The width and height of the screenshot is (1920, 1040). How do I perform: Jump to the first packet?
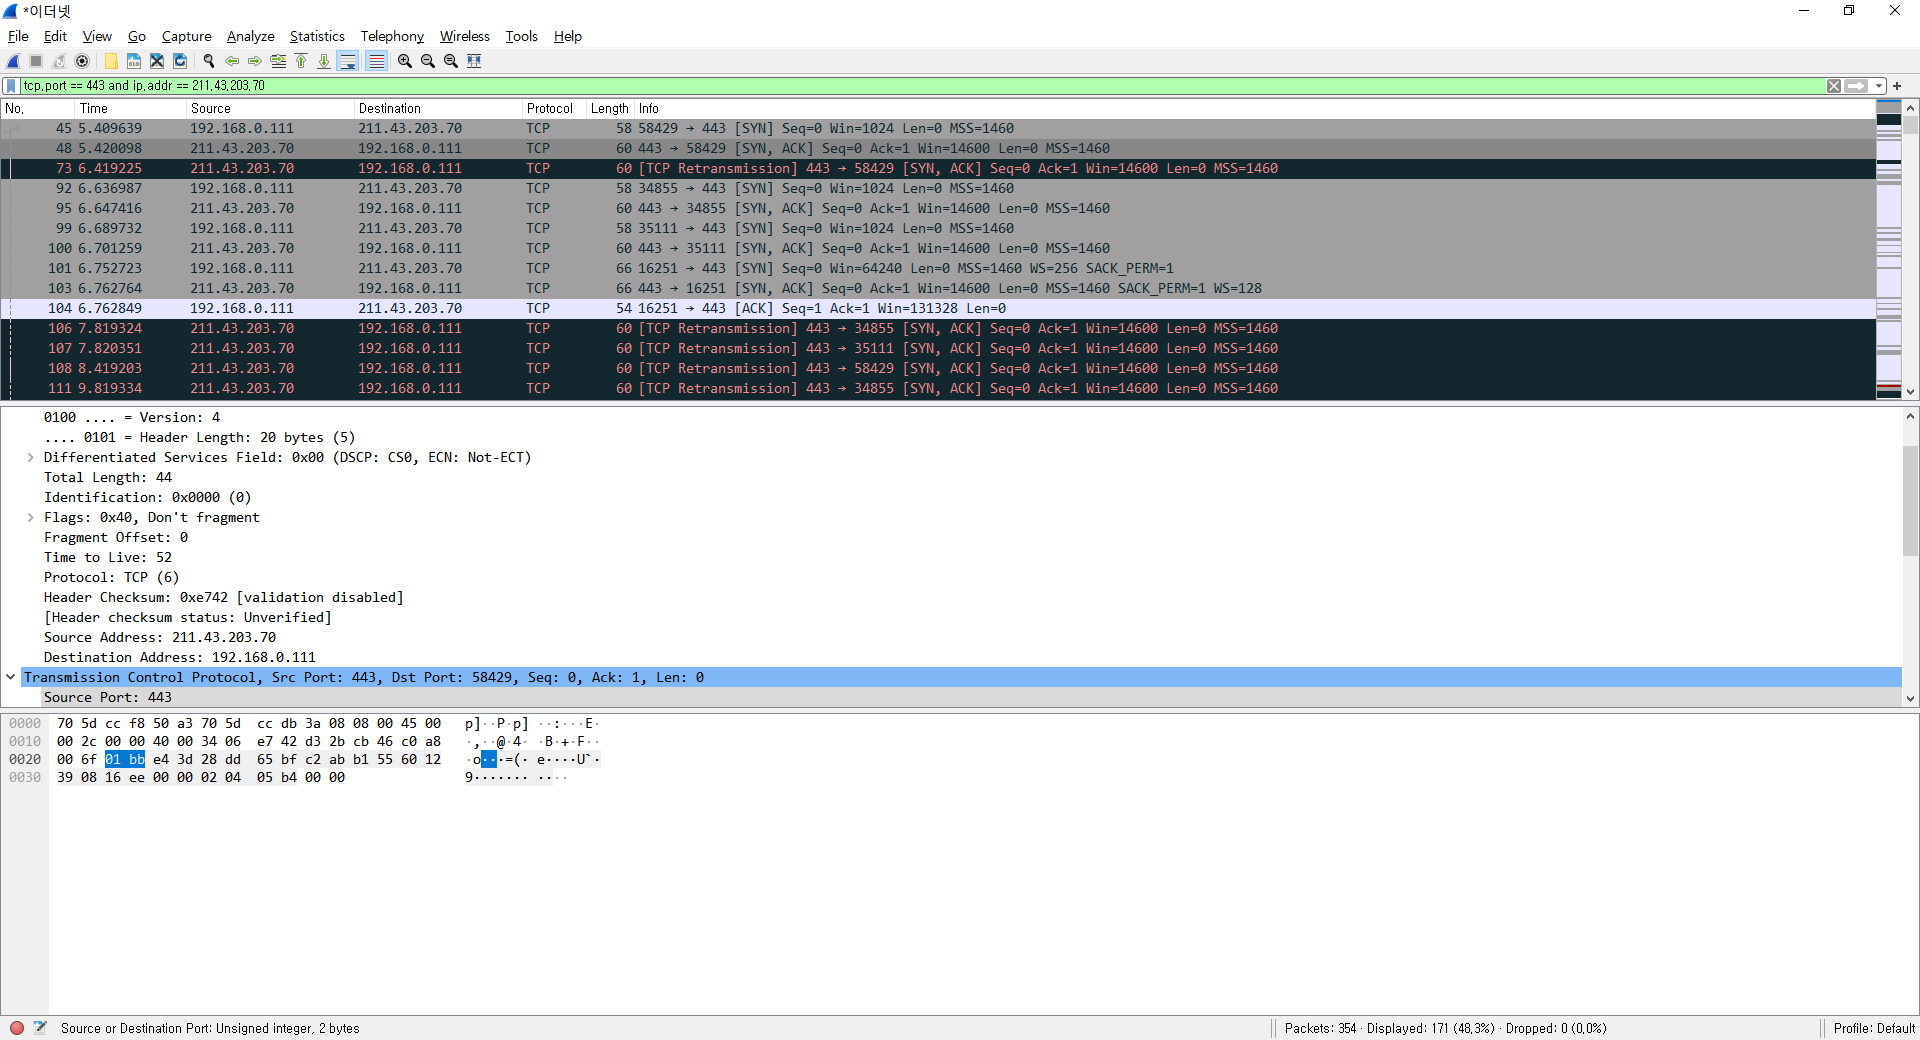tap(301, 61)
